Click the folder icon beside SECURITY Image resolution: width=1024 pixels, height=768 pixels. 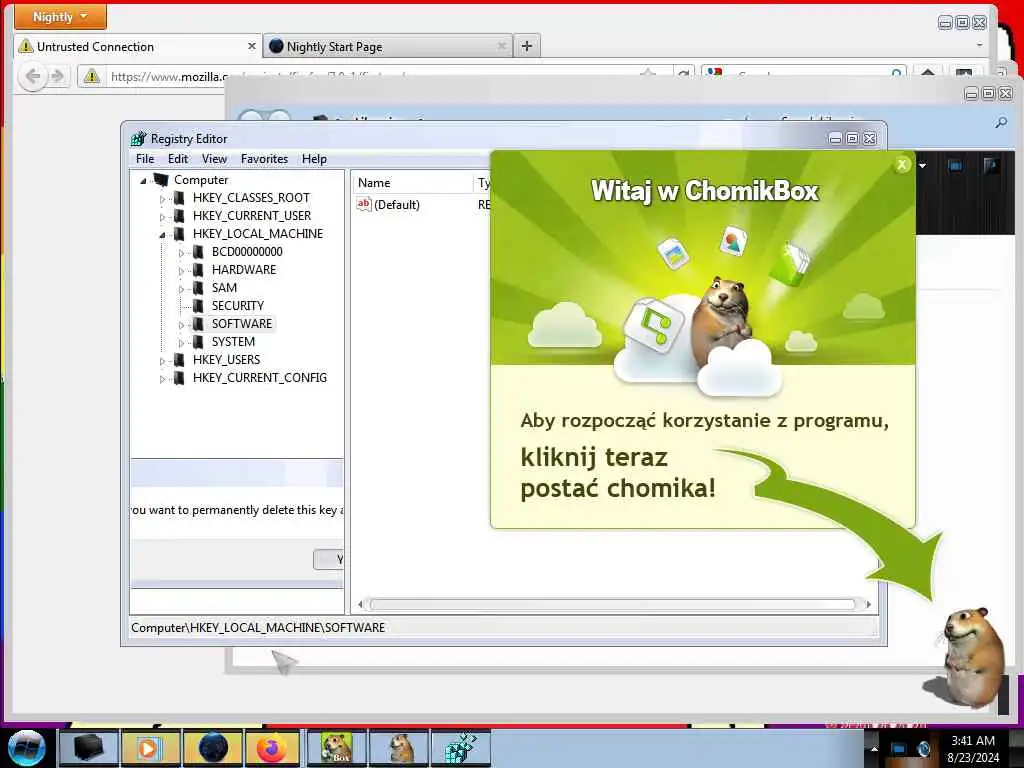[x=198, y=306]
